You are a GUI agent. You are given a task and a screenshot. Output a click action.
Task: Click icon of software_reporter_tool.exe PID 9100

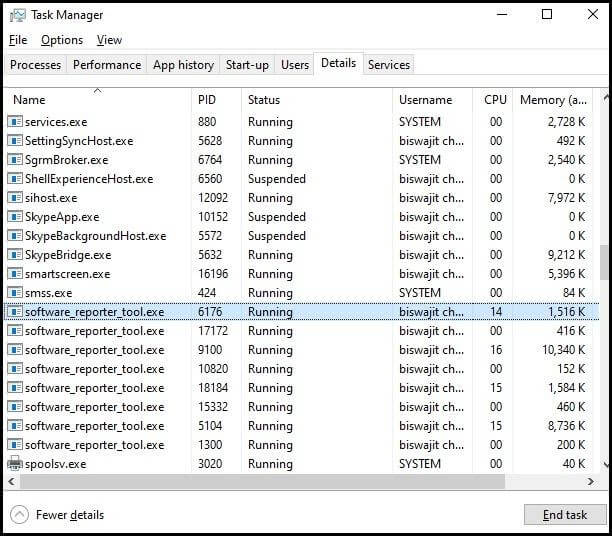point(15,350)
